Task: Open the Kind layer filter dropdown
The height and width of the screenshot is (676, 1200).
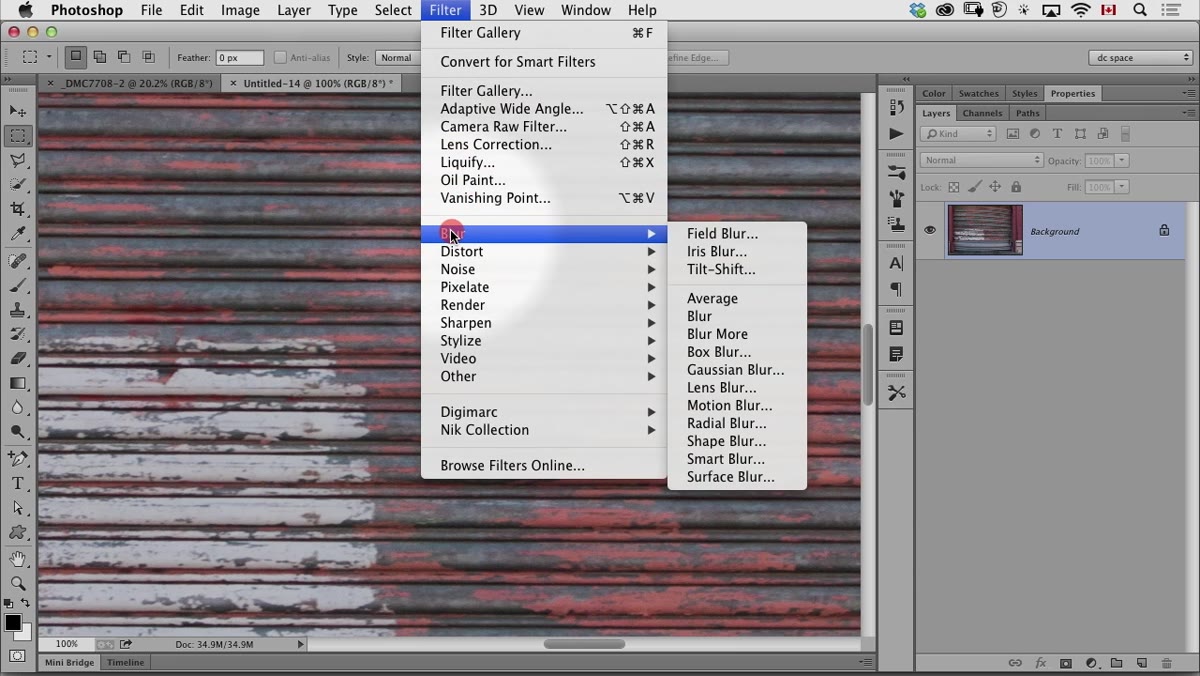Action: (959, 134)
